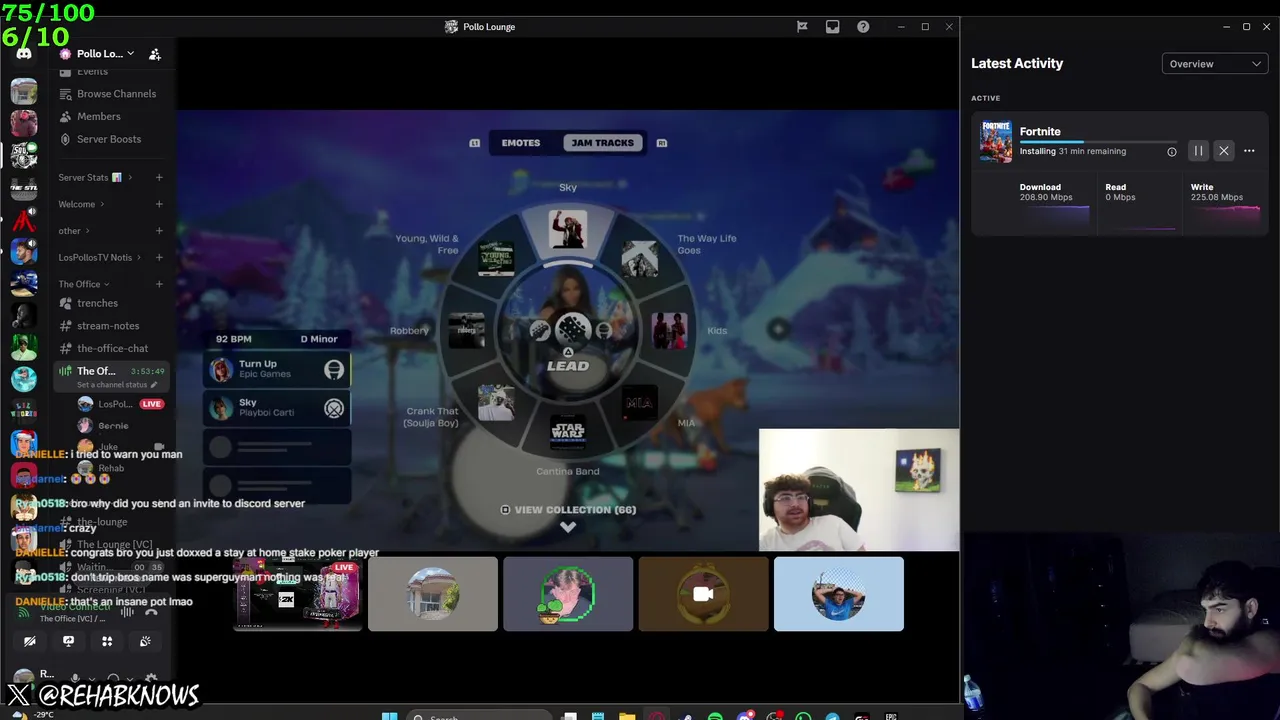Open the three-dot menu for Fortnite download

pyautogui.click(x=1249, y=151)
